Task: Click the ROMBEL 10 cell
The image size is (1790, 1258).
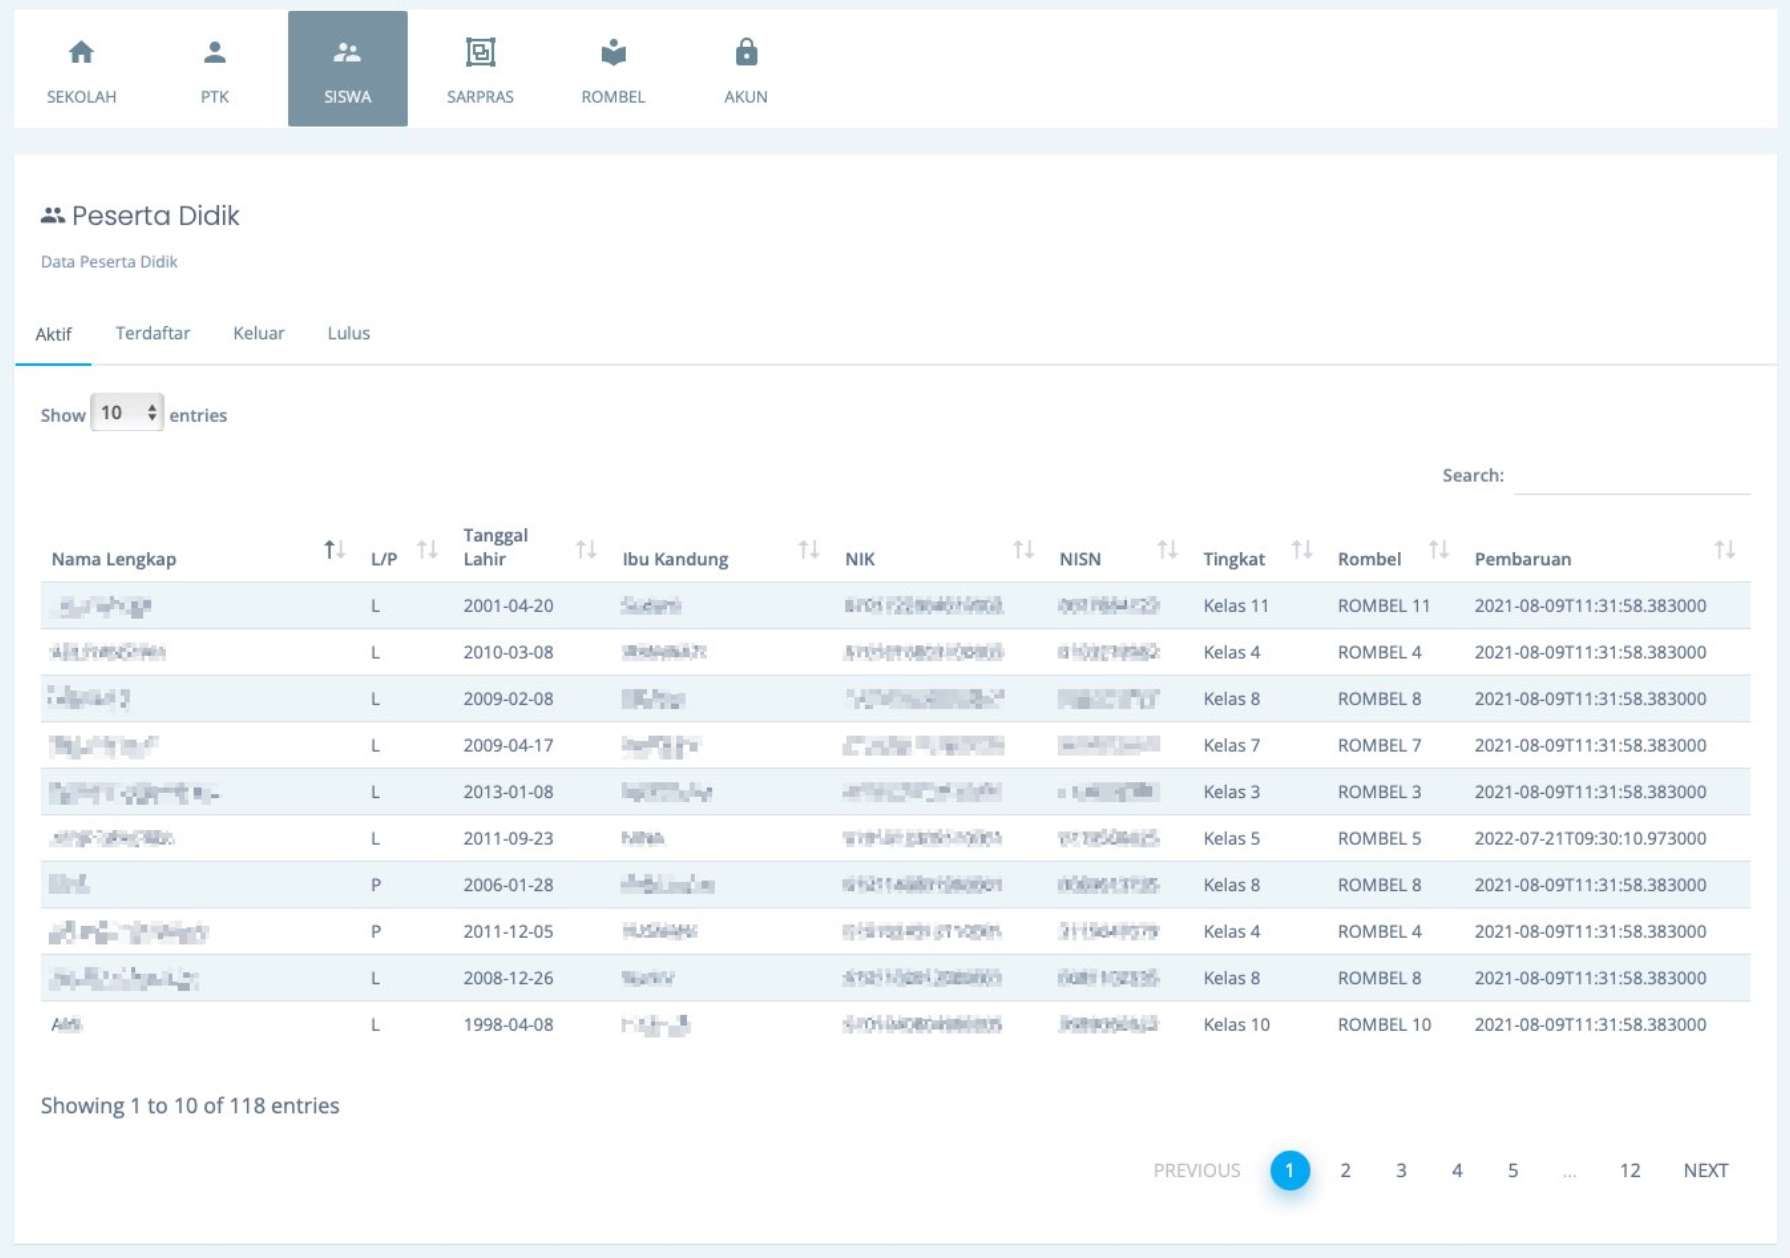Action: tap(1384, 1024)
